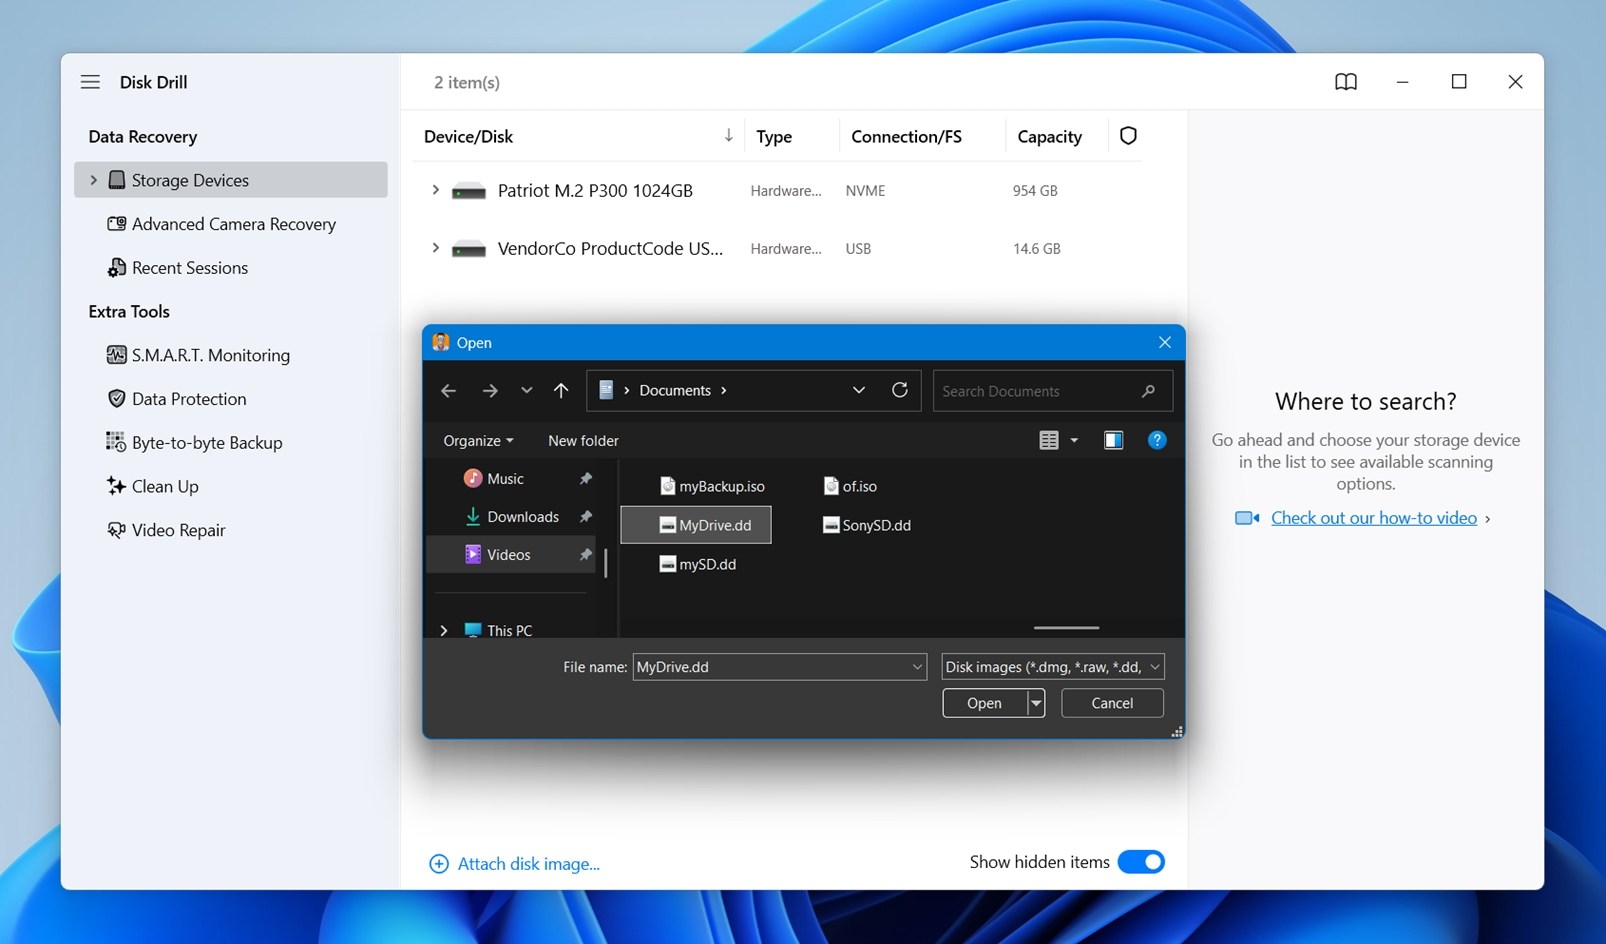Click the plus icon beside Attach disk image
Screen dimensions: 1606x944
[439, 864]
